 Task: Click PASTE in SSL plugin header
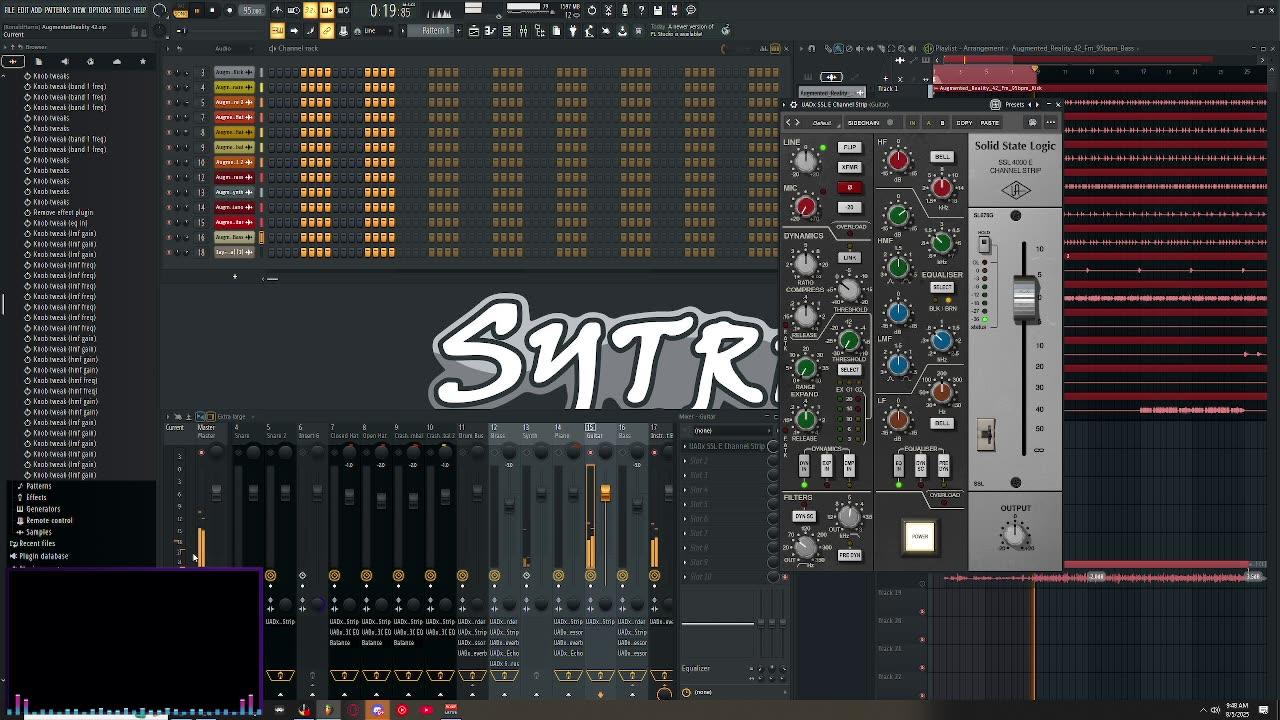(x=989, y=123)
